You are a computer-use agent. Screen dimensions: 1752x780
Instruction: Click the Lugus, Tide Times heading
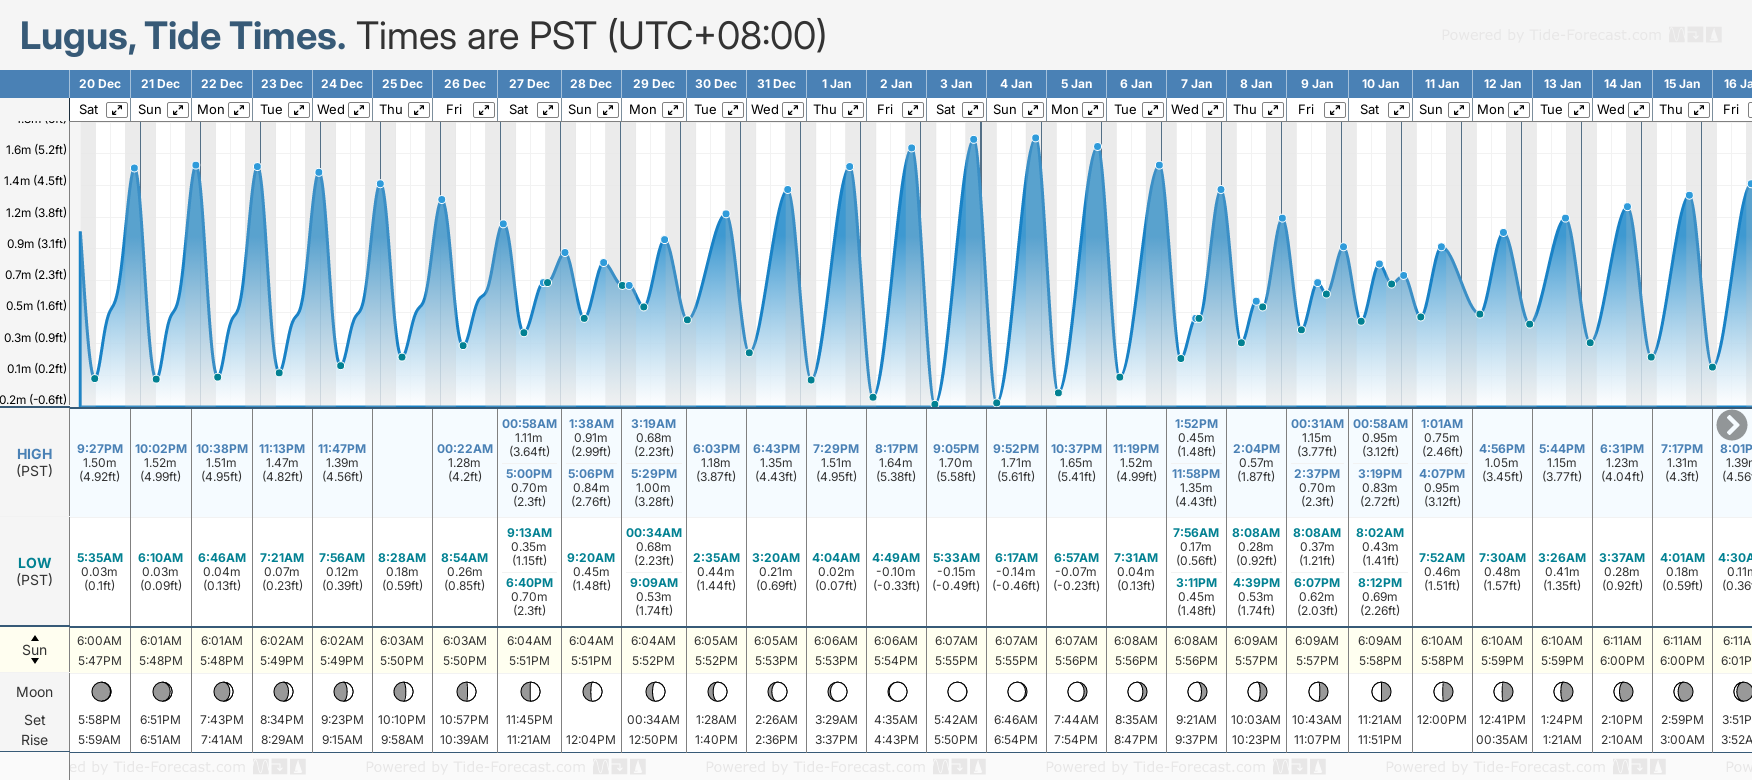point(183,36)
